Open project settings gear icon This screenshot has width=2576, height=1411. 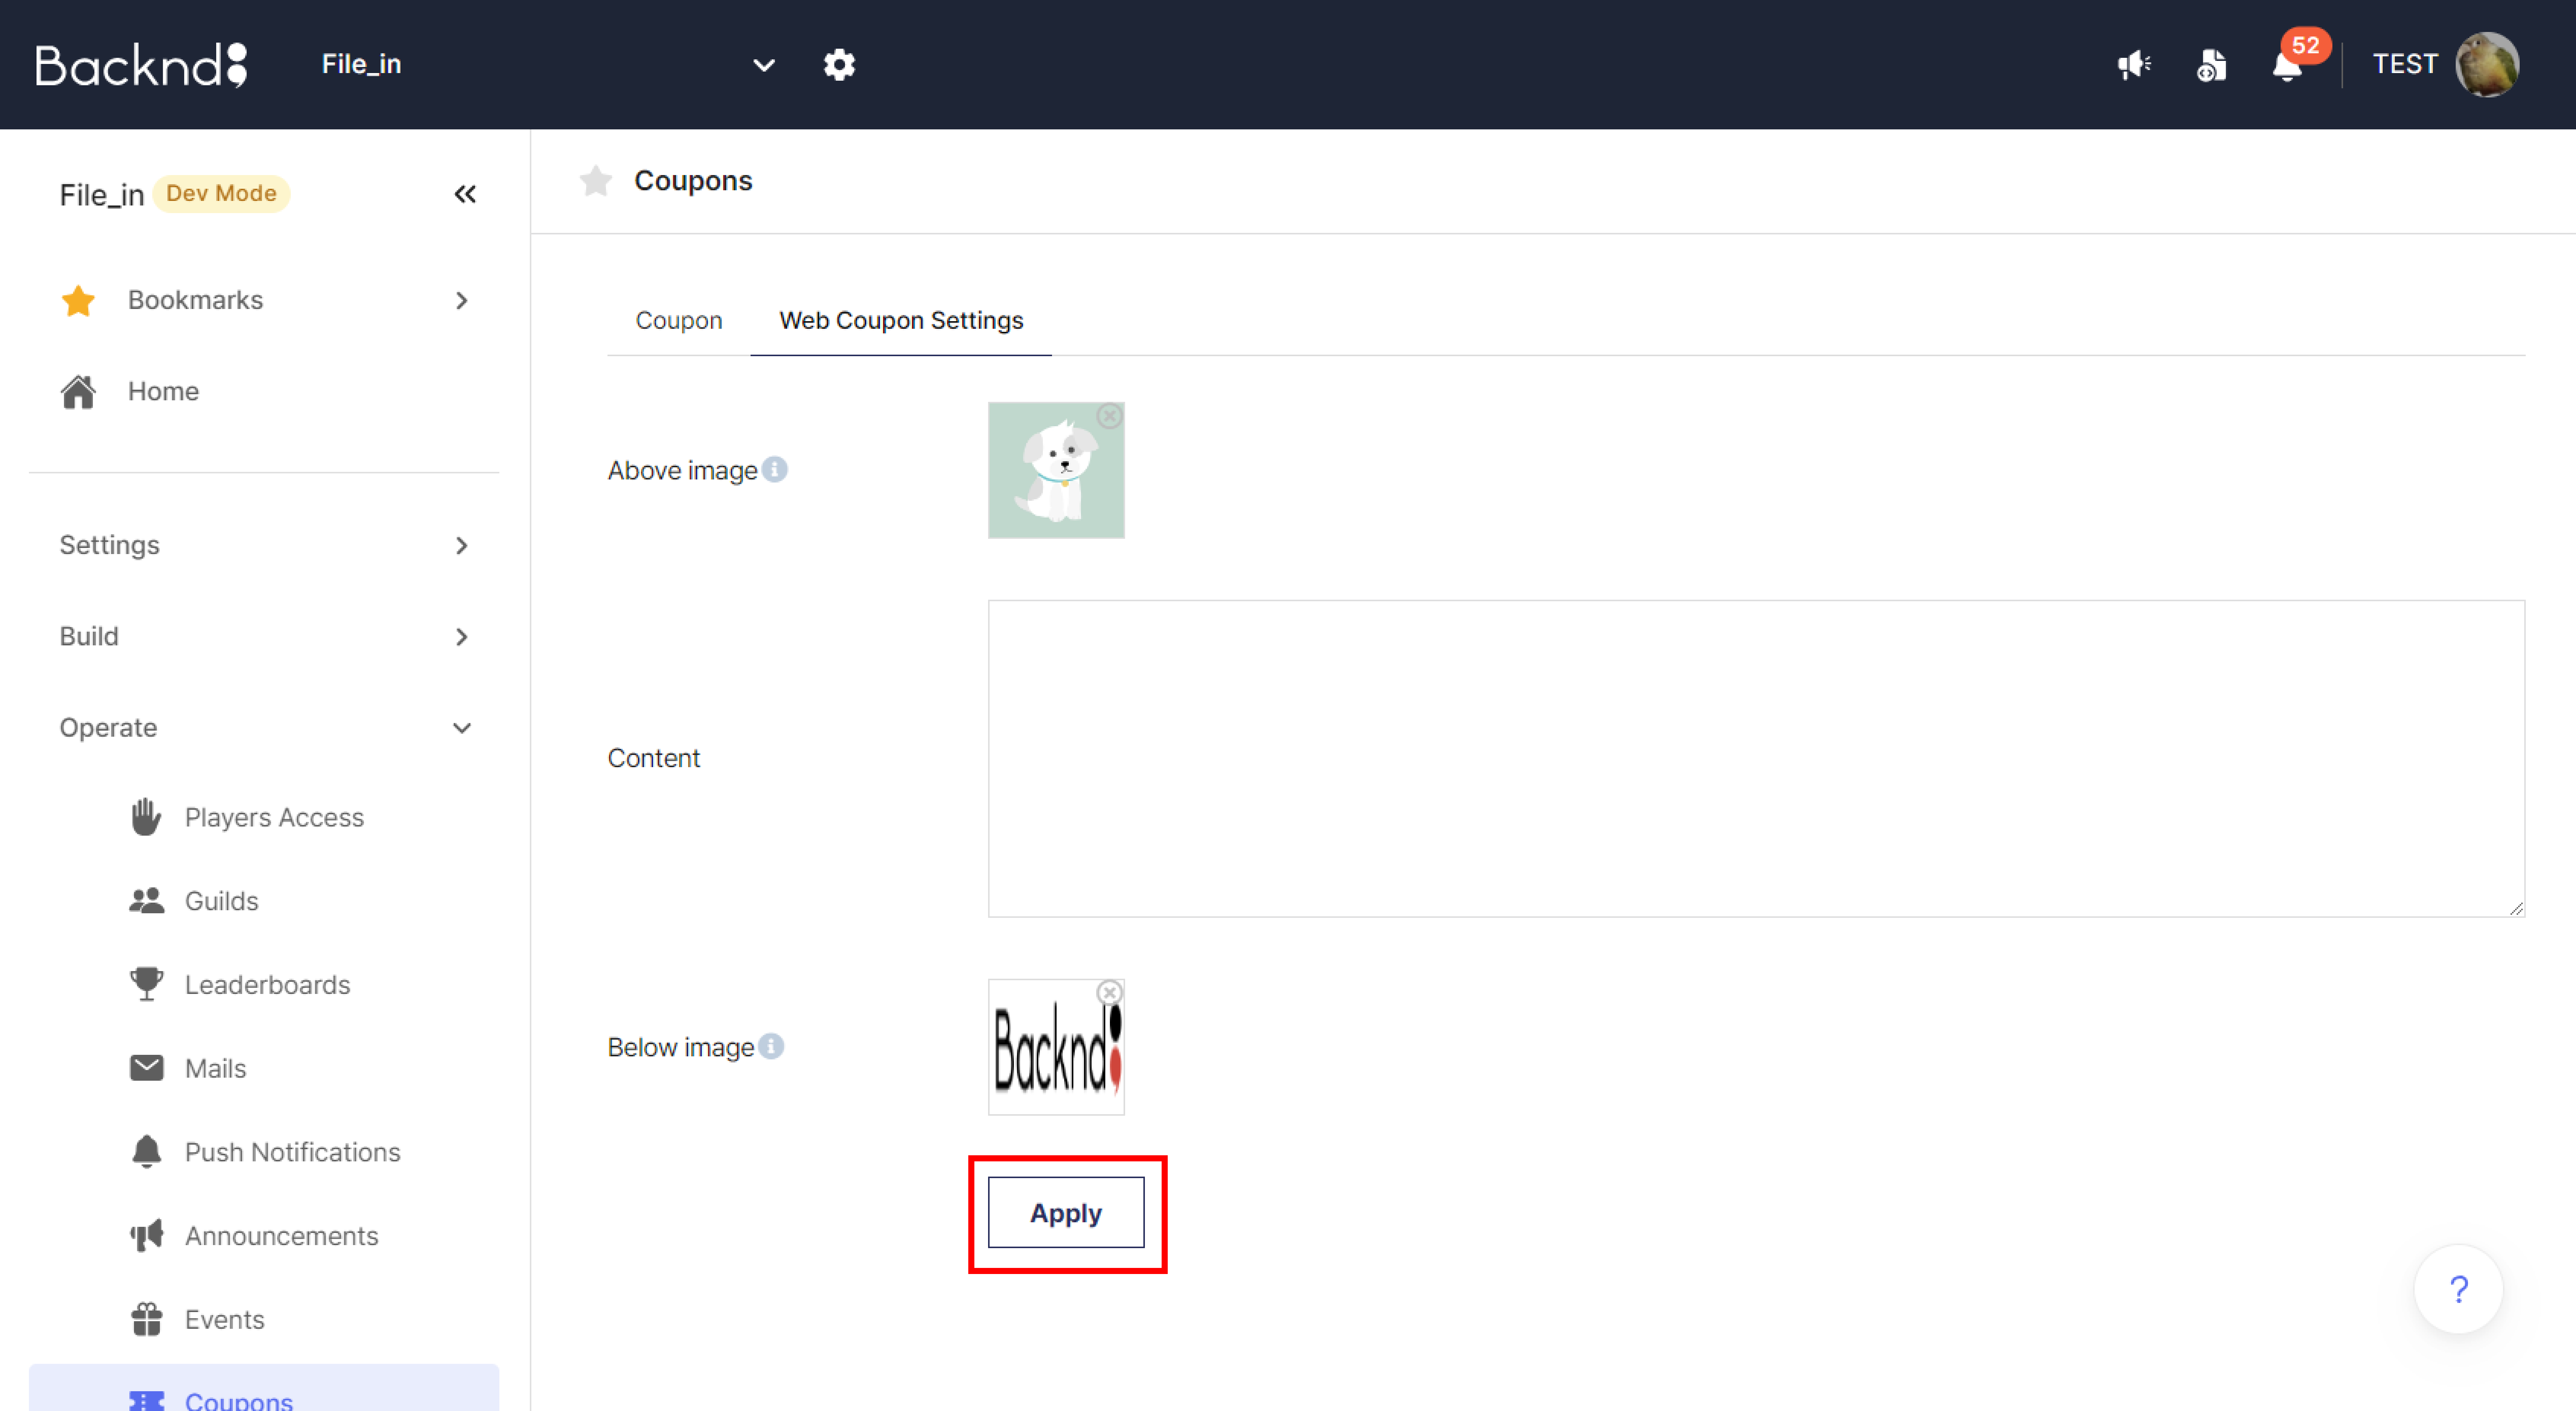coord(839,65)
